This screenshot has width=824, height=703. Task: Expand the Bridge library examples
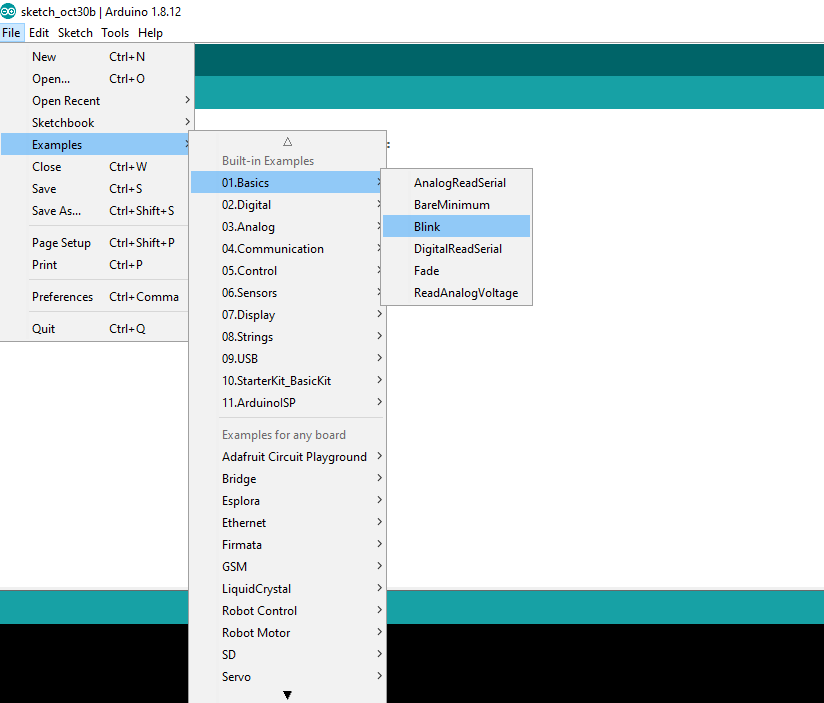click(287, 479)
